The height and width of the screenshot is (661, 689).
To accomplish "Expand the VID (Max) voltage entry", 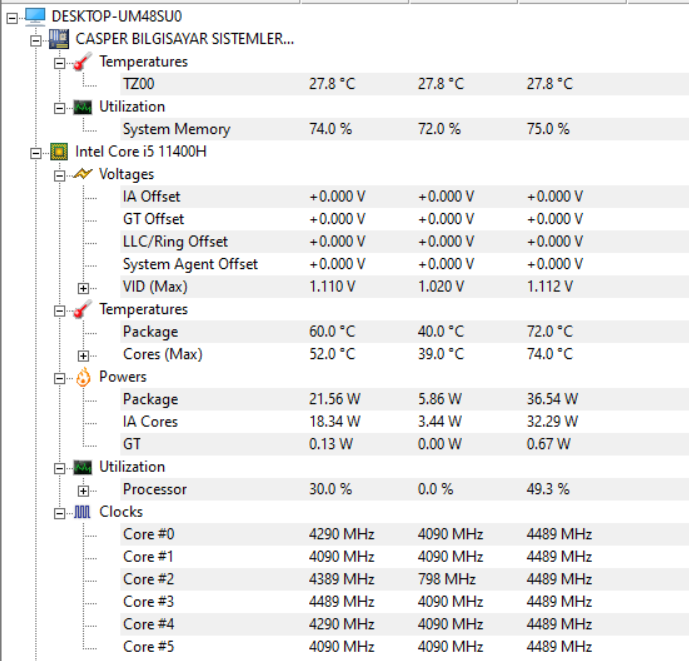I will 83,287.
